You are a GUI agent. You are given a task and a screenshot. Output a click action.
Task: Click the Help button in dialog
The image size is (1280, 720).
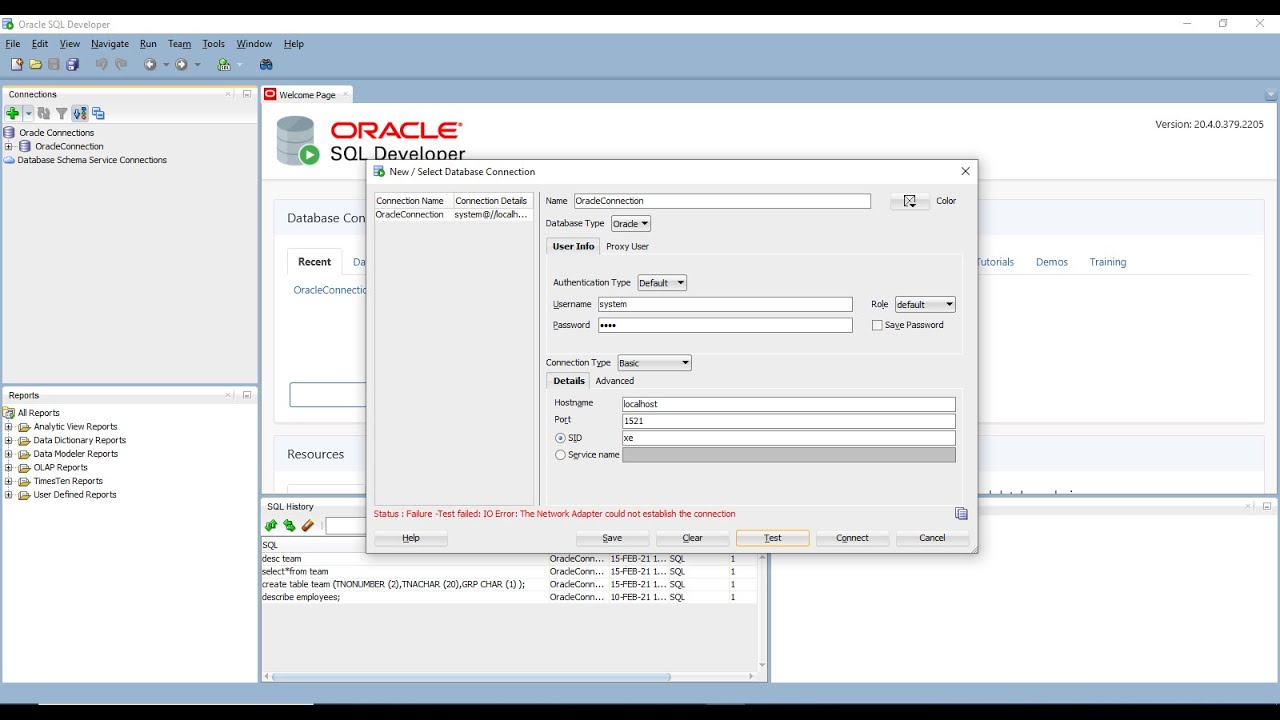(x=411, y=538)
